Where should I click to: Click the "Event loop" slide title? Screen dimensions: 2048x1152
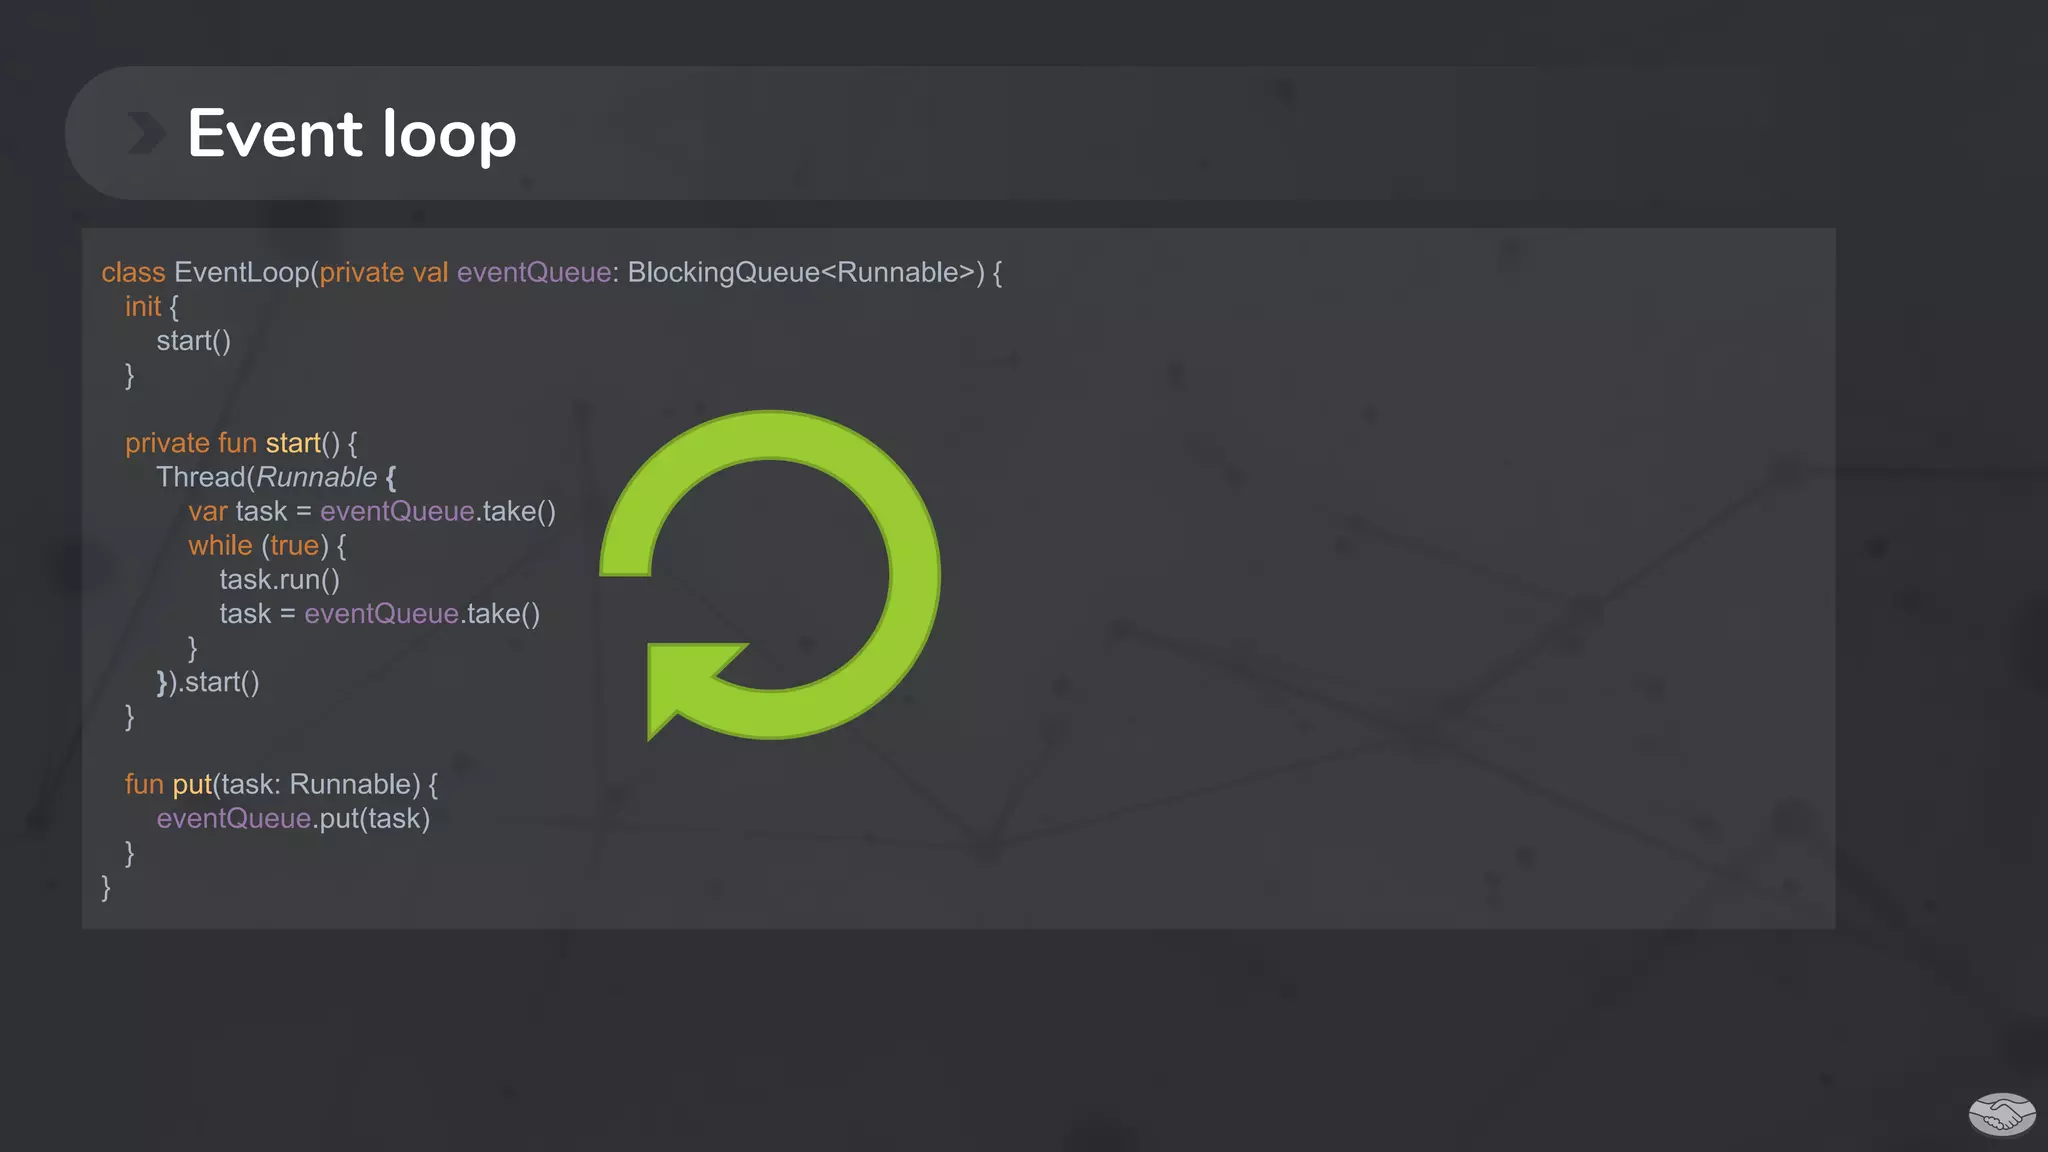[351, 133]
